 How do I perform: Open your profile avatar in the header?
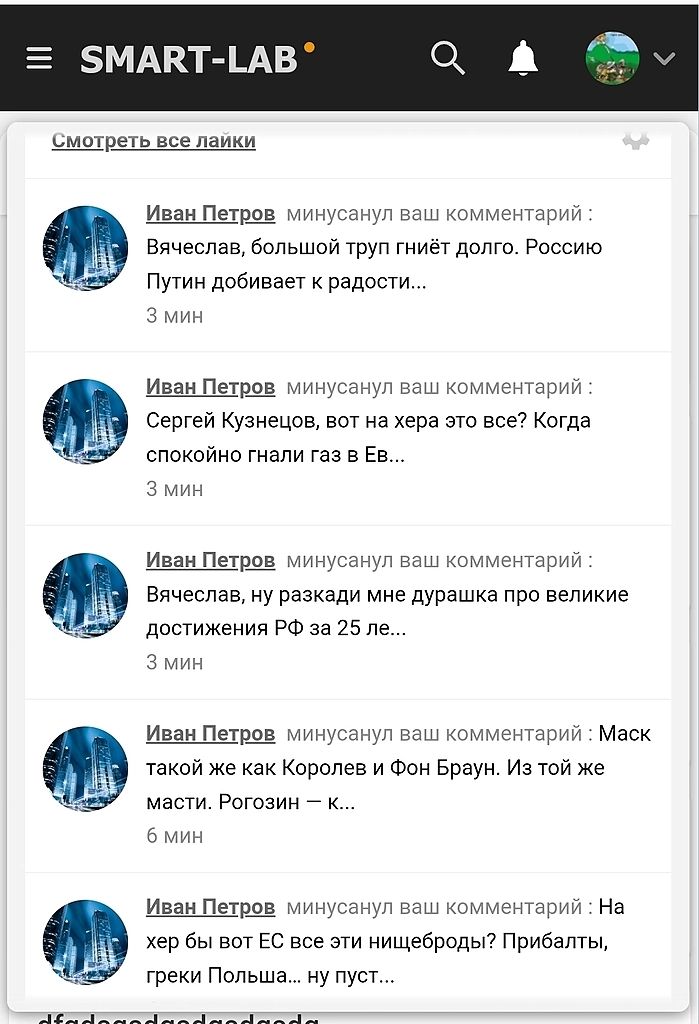pos(612,58)
